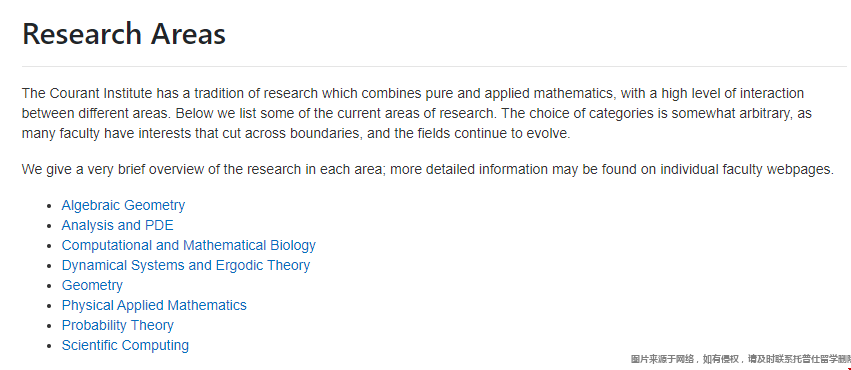
Task: Click the bullet beside Scientific Computing
Action: tap(50, 346)
